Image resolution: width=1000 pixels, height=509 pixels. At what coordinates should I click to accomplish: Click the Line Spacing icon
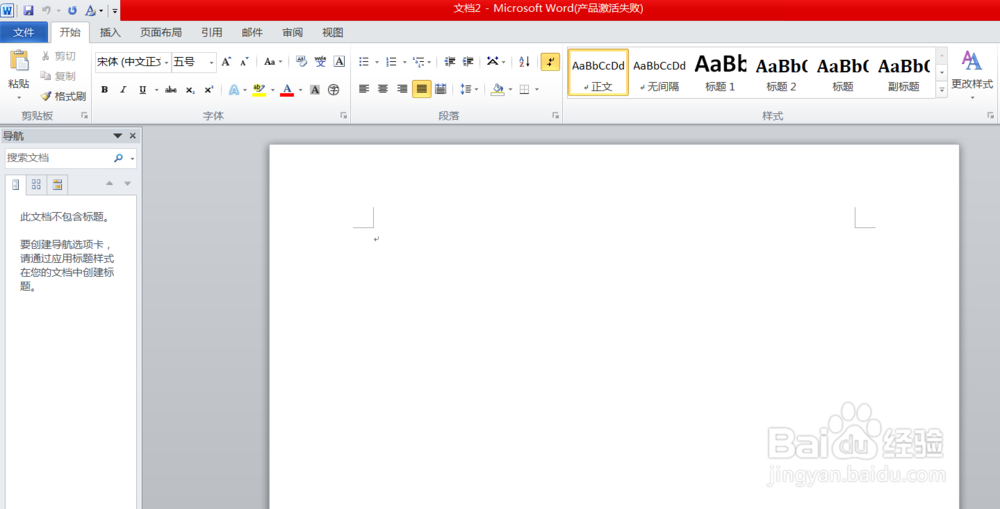(x=466, y=89)
